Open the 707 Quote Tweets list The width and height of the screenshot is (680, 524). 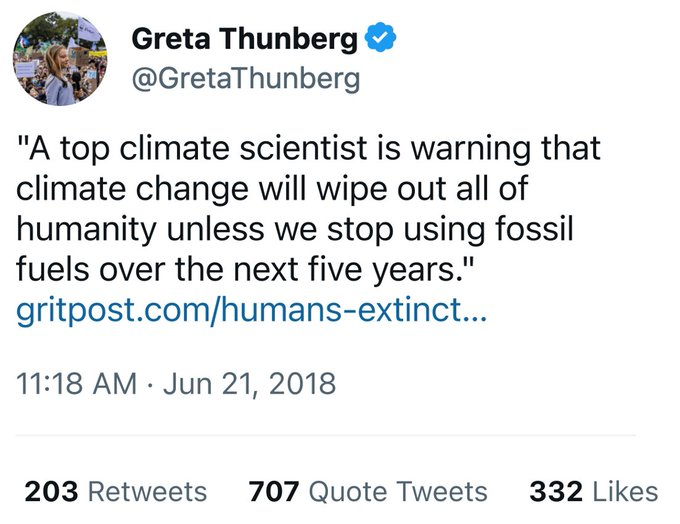coord(368,491)
